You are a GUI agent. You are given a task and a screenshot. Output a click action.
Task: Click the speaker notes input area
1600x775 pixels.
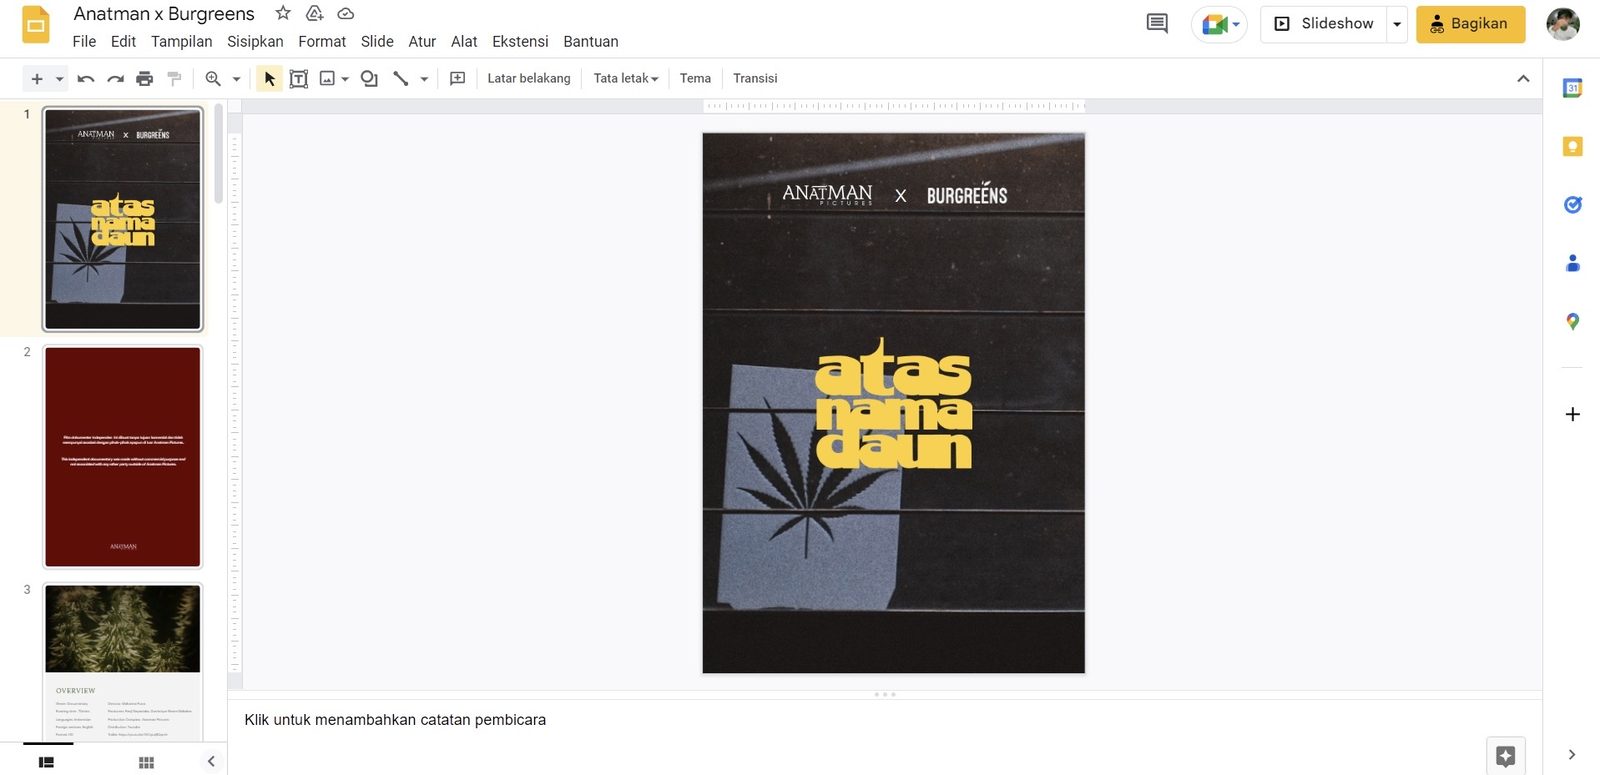[885, 720]
